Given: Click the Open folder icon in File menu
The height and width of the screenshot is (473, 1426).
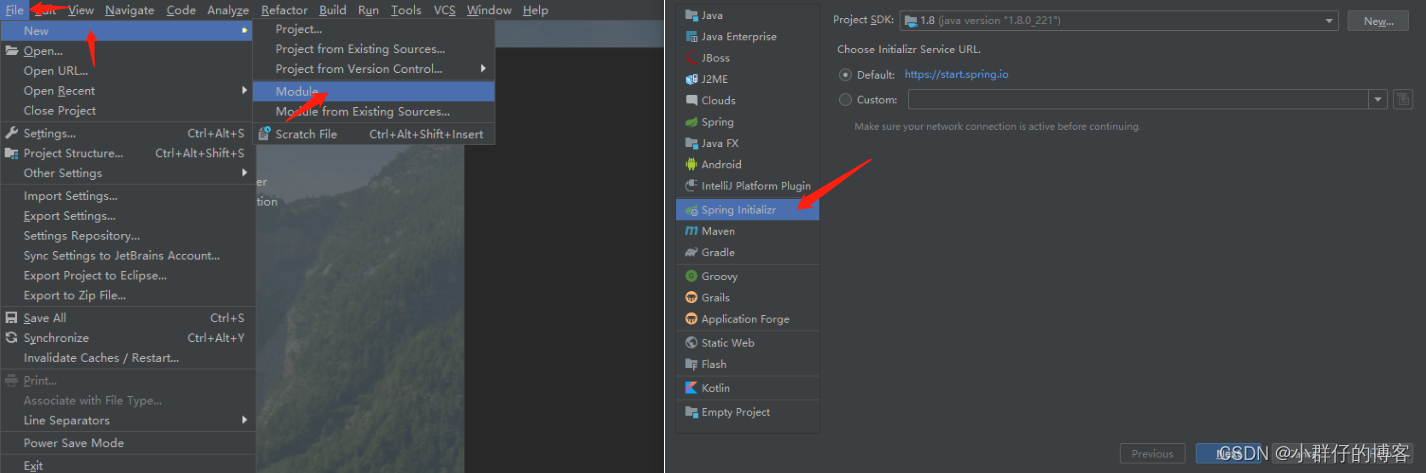Looking at the screenshot, I should click(12, 51).
